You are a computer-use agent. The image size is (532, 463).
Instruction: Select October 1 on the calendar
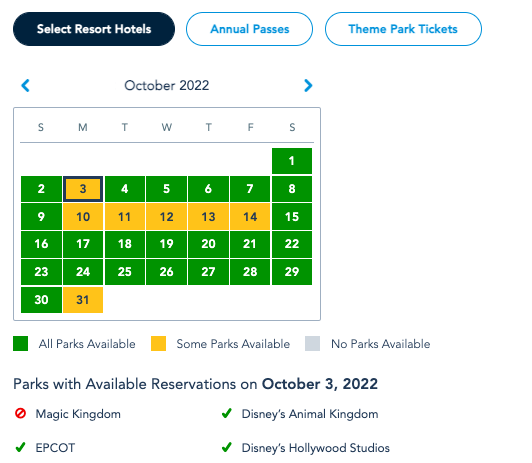(x=292, y=161)
